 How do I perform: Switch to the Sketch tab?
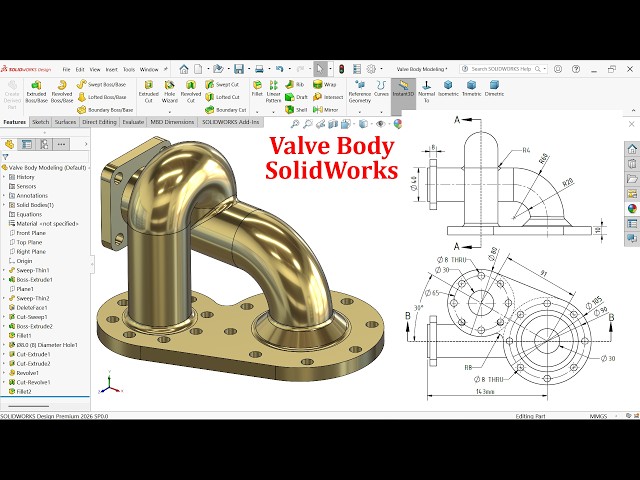pyautogui.click(x=40, y=122)
